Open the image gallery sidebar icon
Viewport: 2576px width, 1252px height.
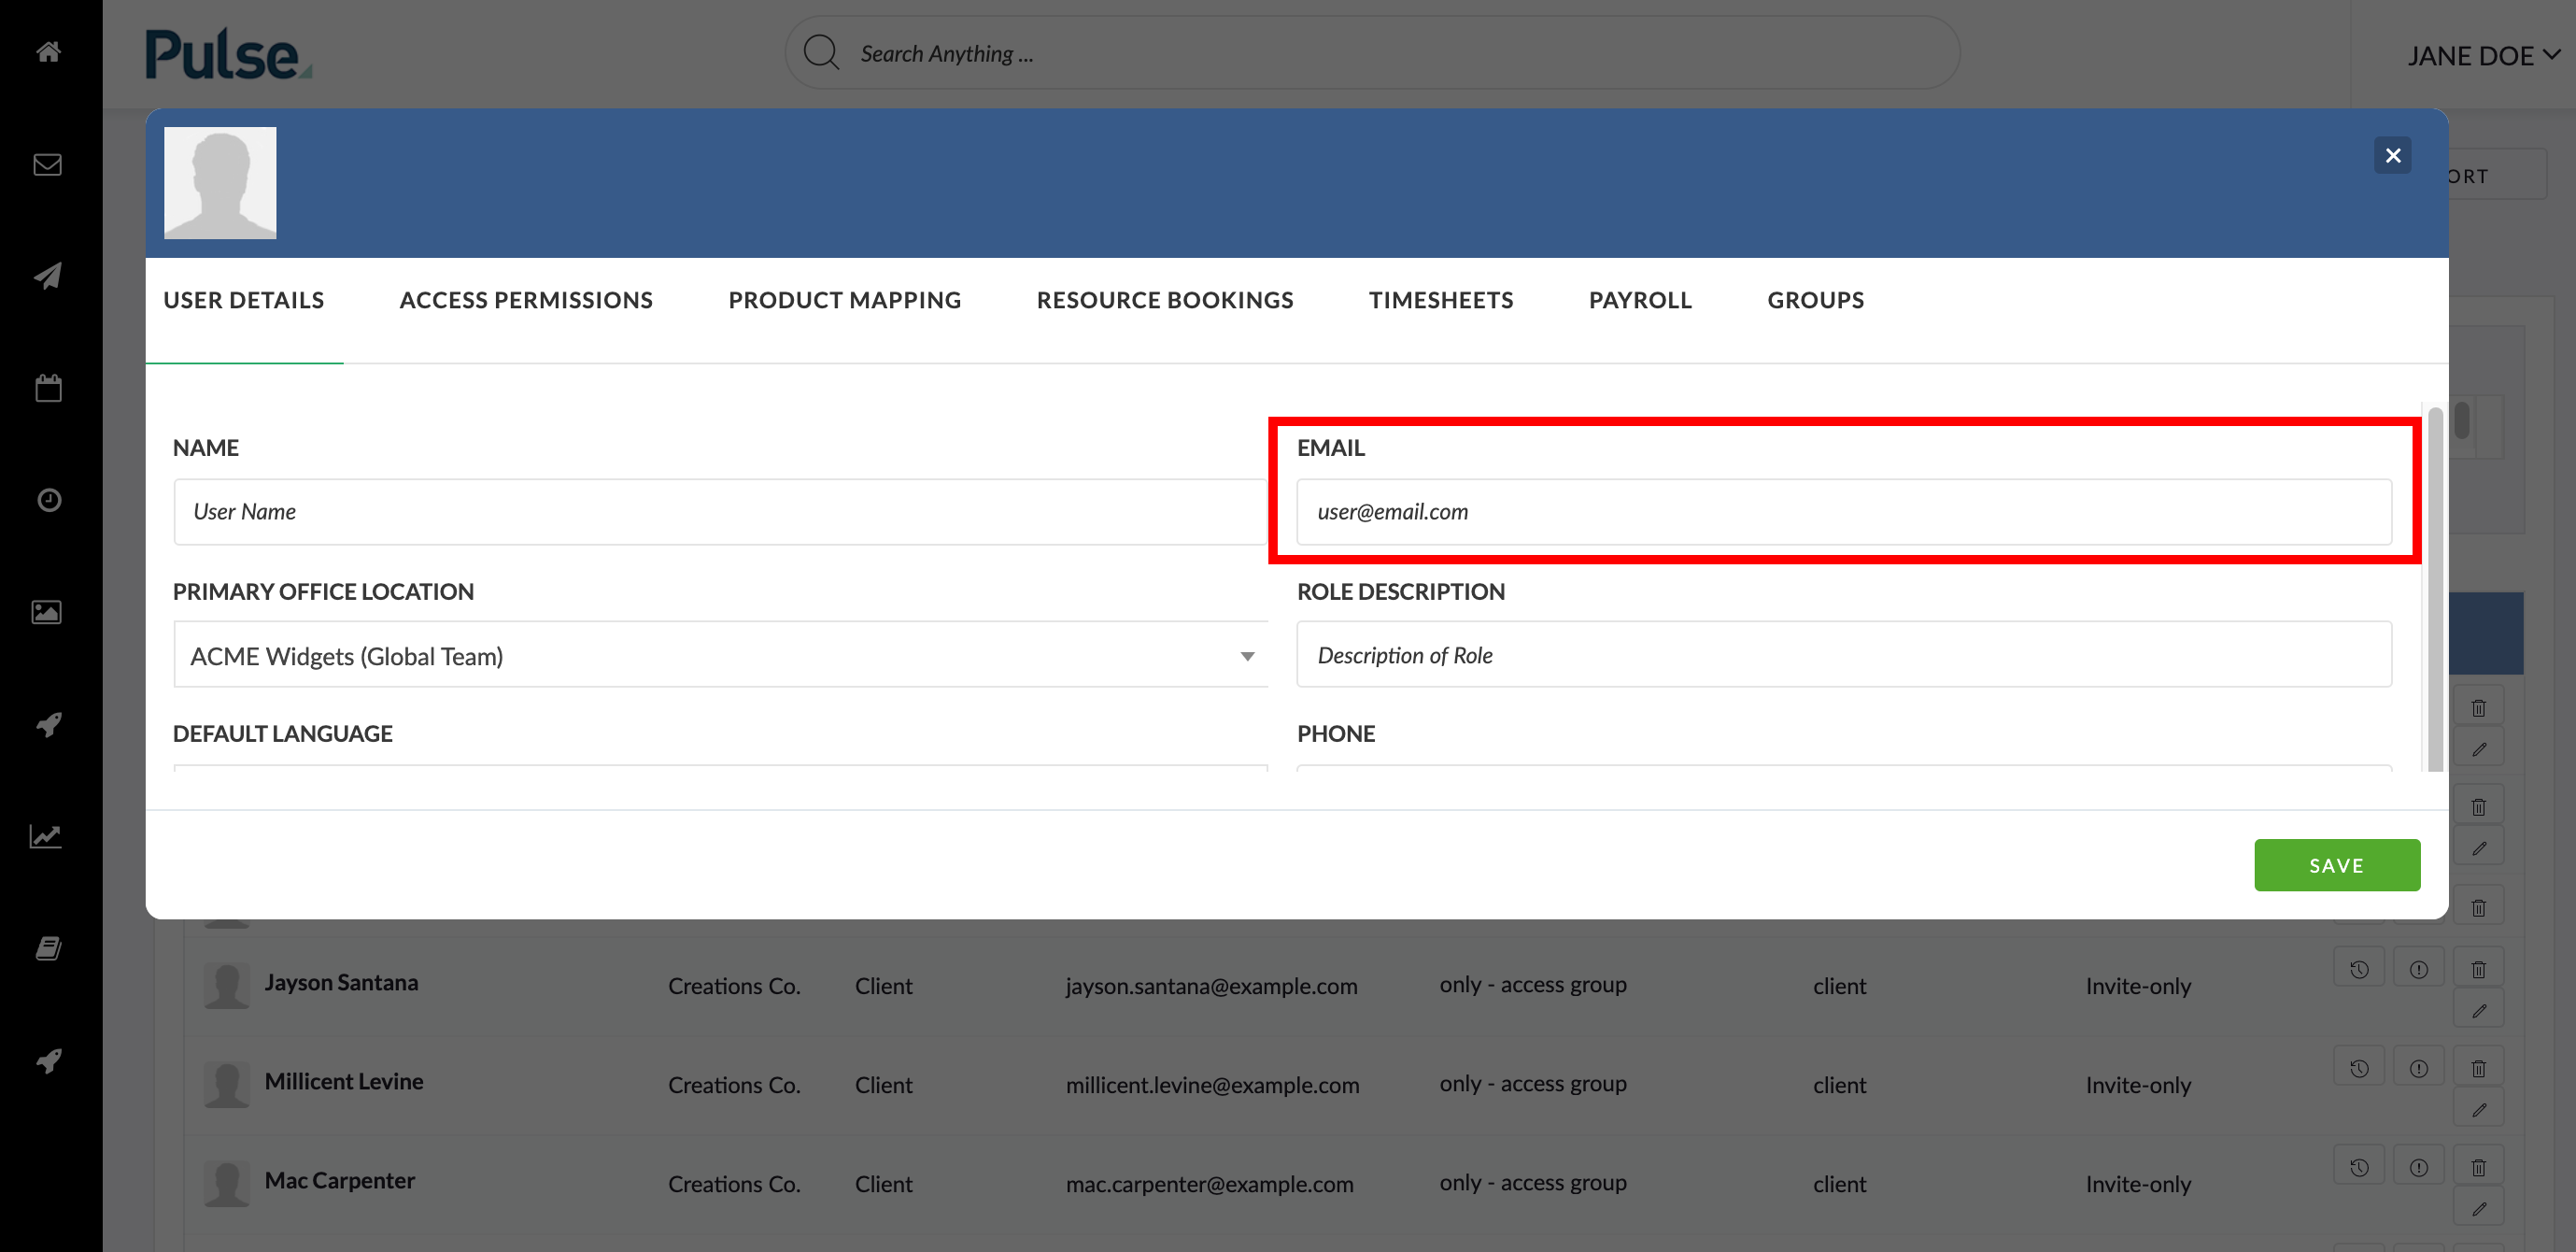click(x=47, y=612)
